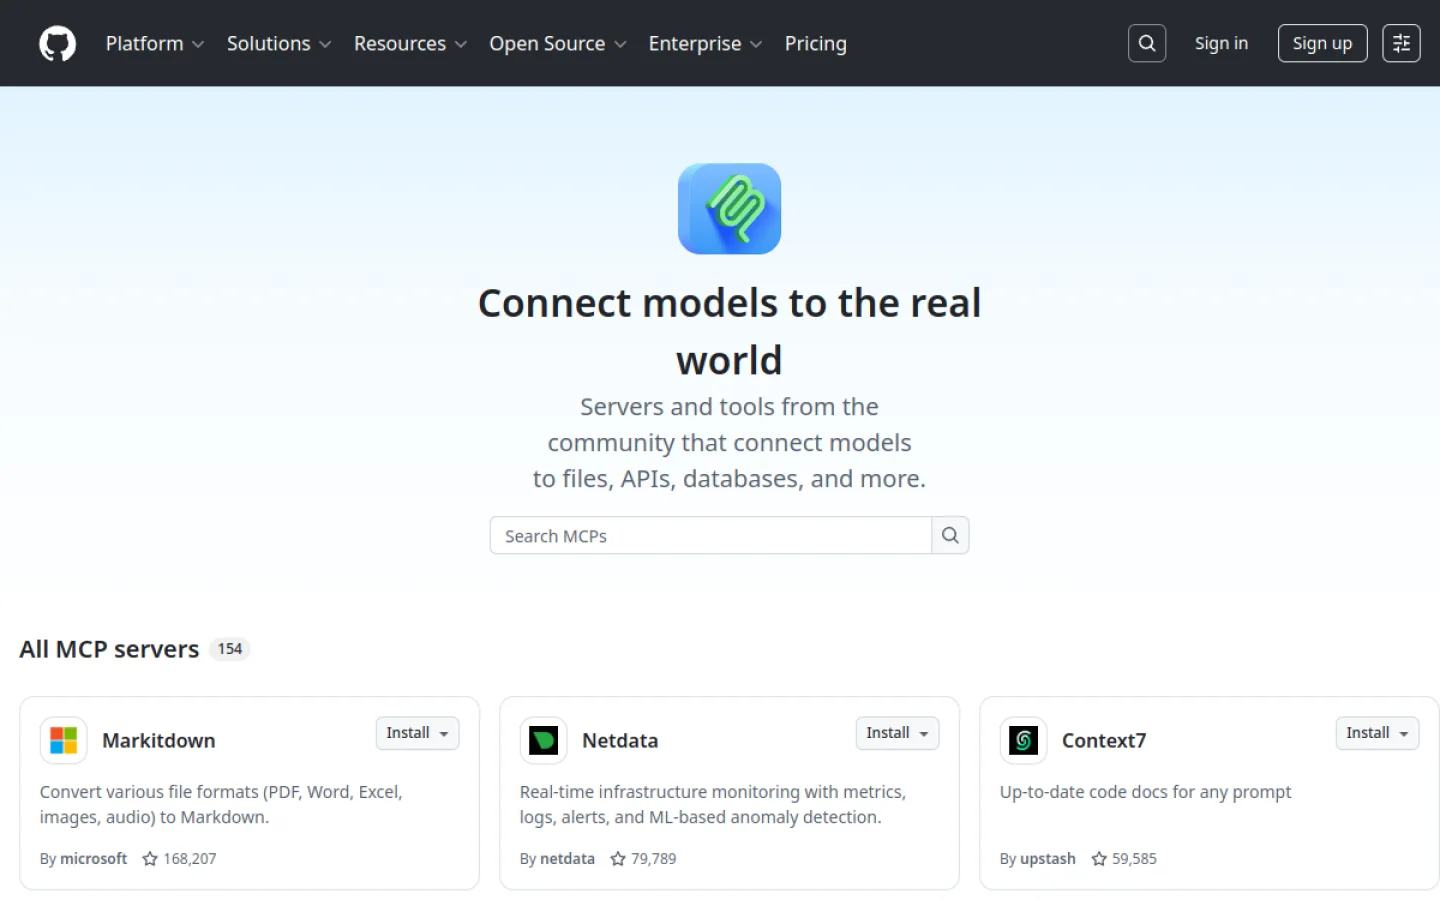Click "Up-to-date code docs for any prompt"
This screenshot has height=900, width=1440.
(1145, 792)
